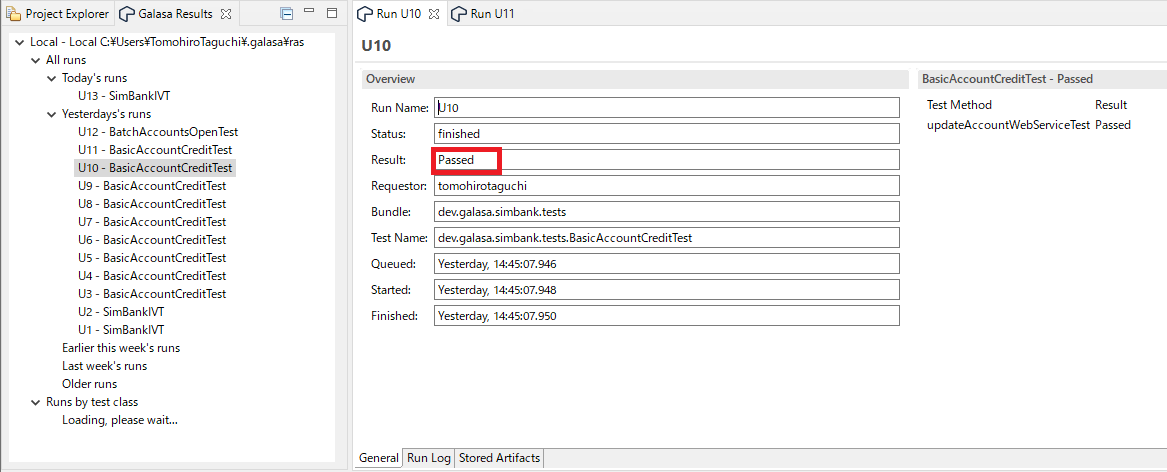
Task: Select U11 - BasicAccountCreditTest run
Action: (155, 150)
